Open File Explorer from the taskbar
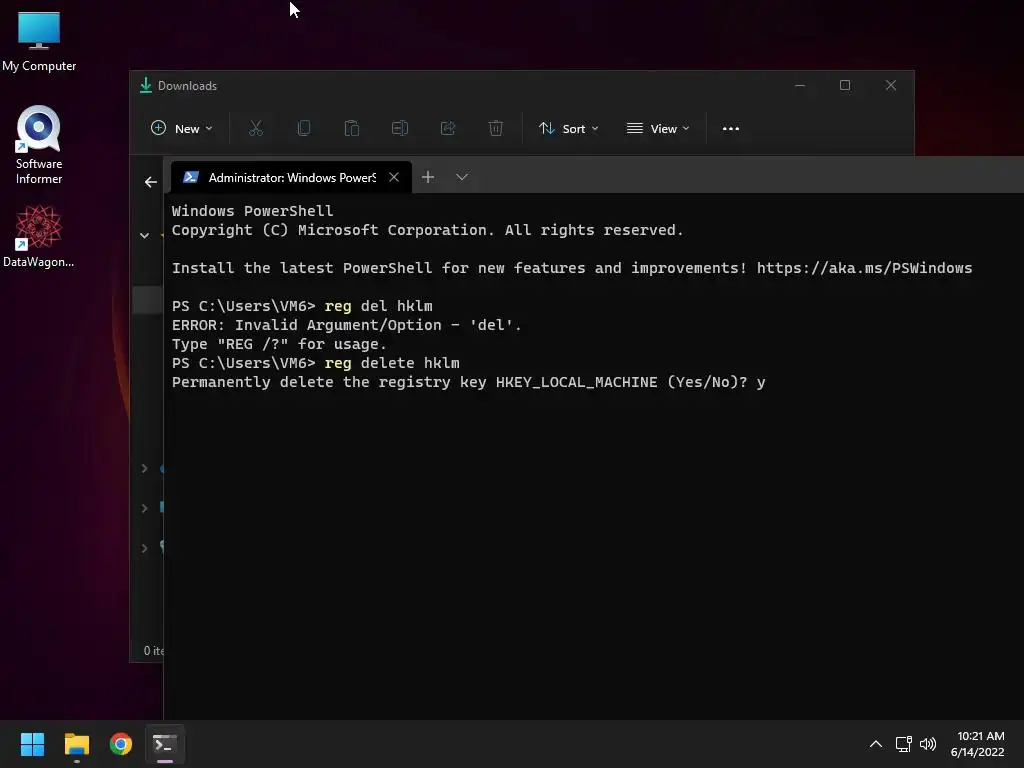This screenshot has width=1024, height=768. [76, 744]
